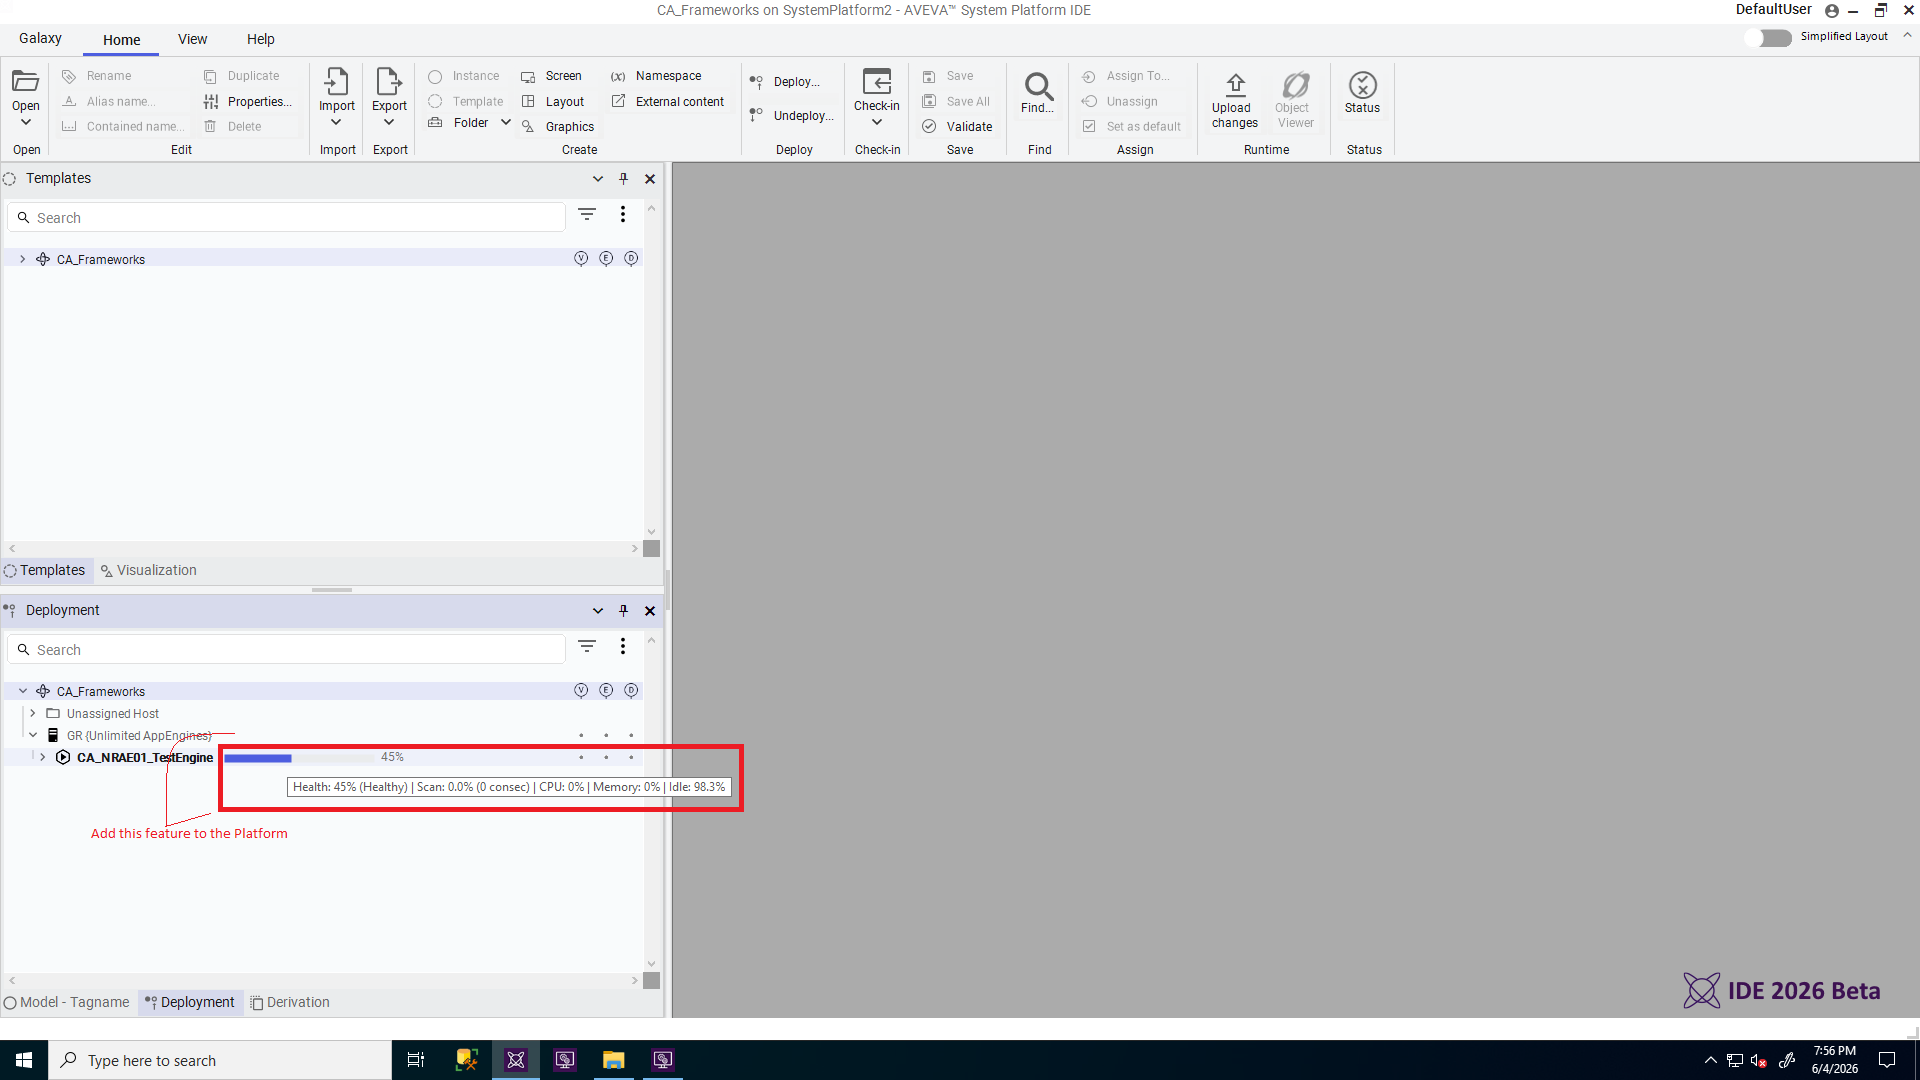1920x1080 pixels.
Task: Switch to the Derivation tab
Action: [289, 1003]
